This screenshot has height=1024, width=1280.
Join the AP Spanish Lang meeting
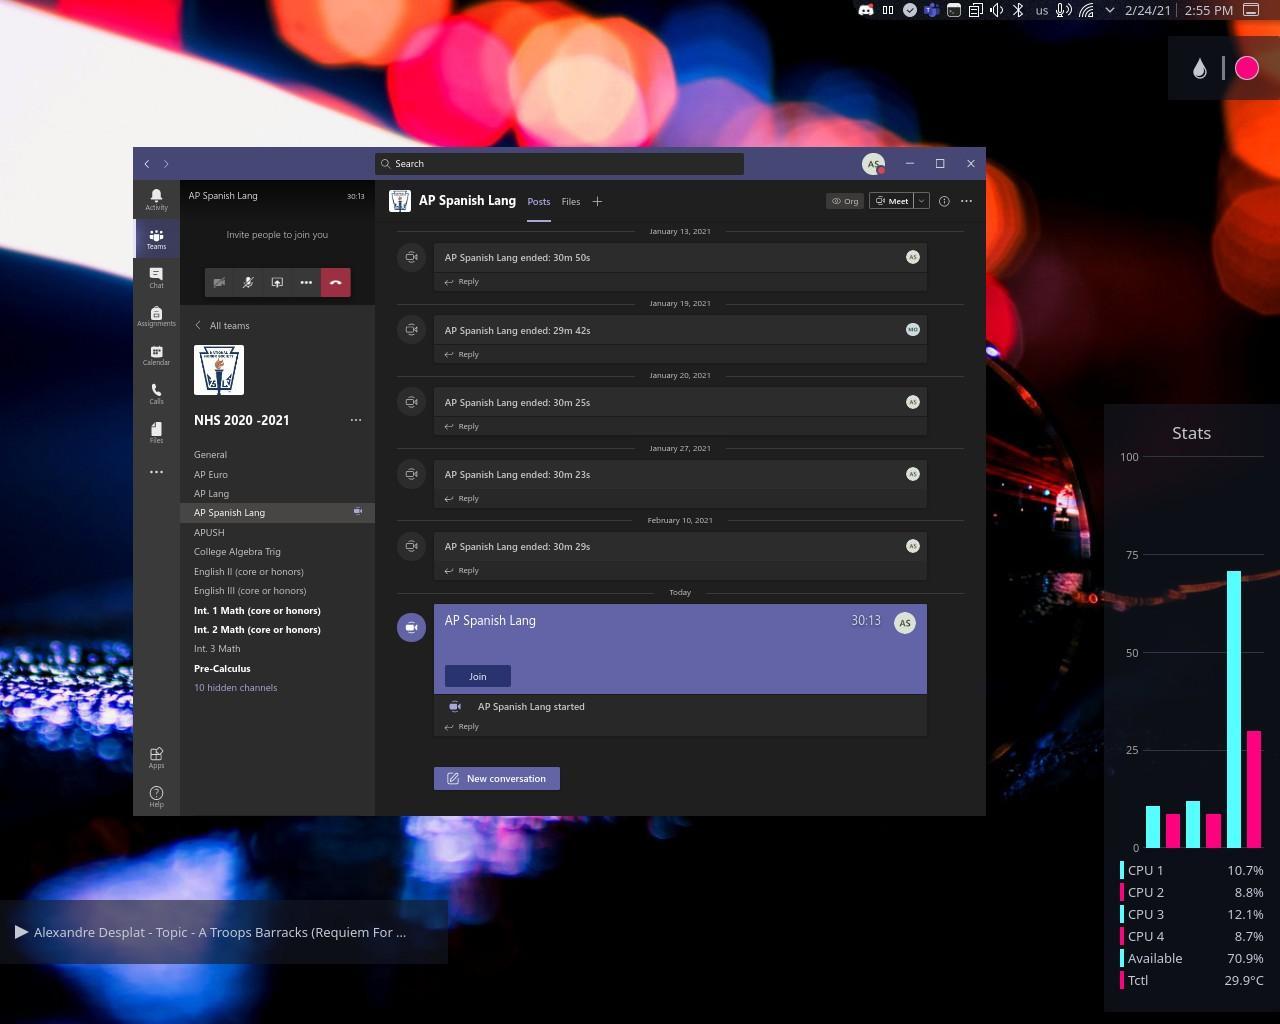pos(478,676)
